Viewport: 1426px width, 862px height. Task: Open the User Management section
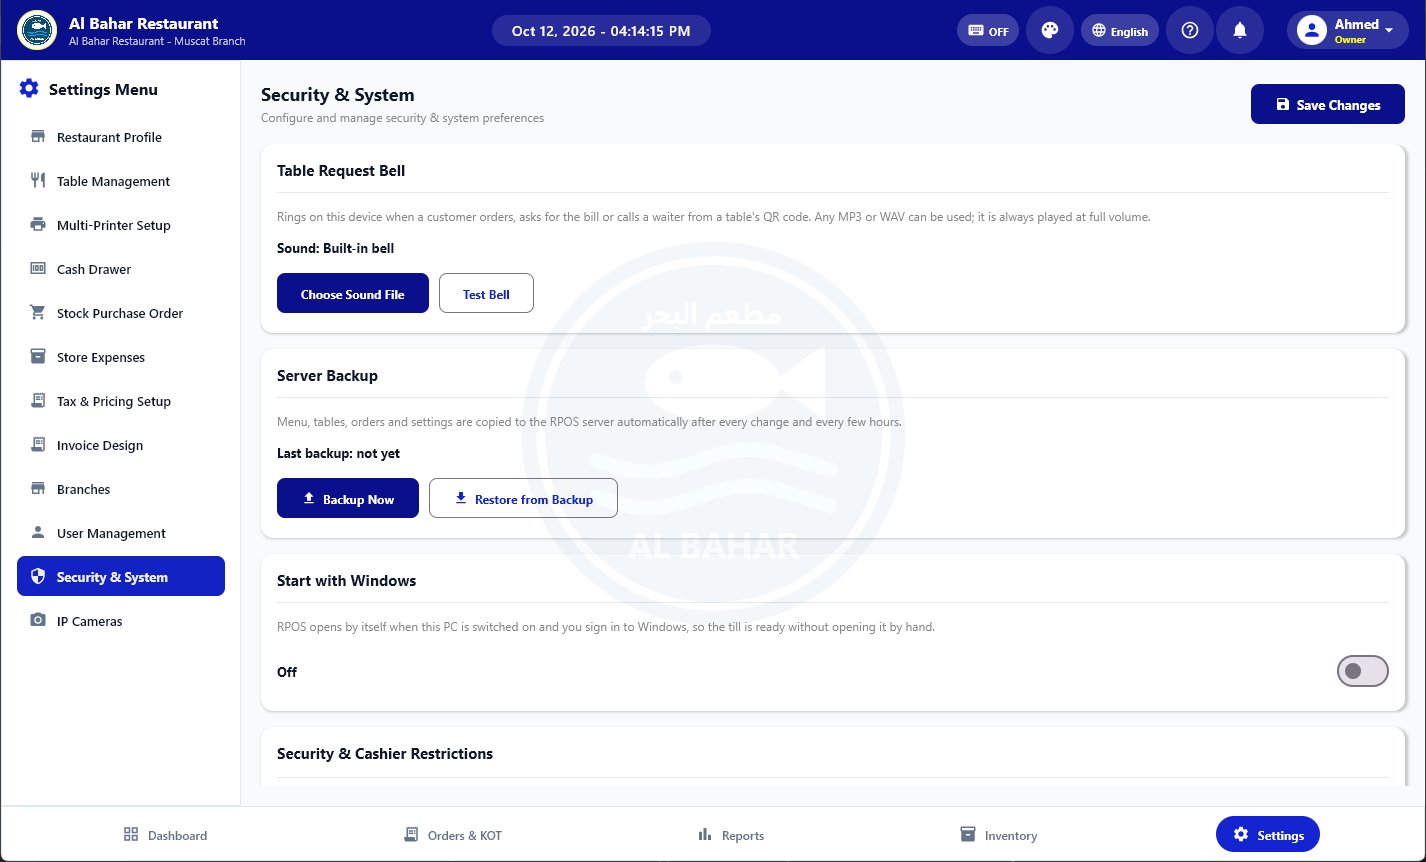(121, 533)
